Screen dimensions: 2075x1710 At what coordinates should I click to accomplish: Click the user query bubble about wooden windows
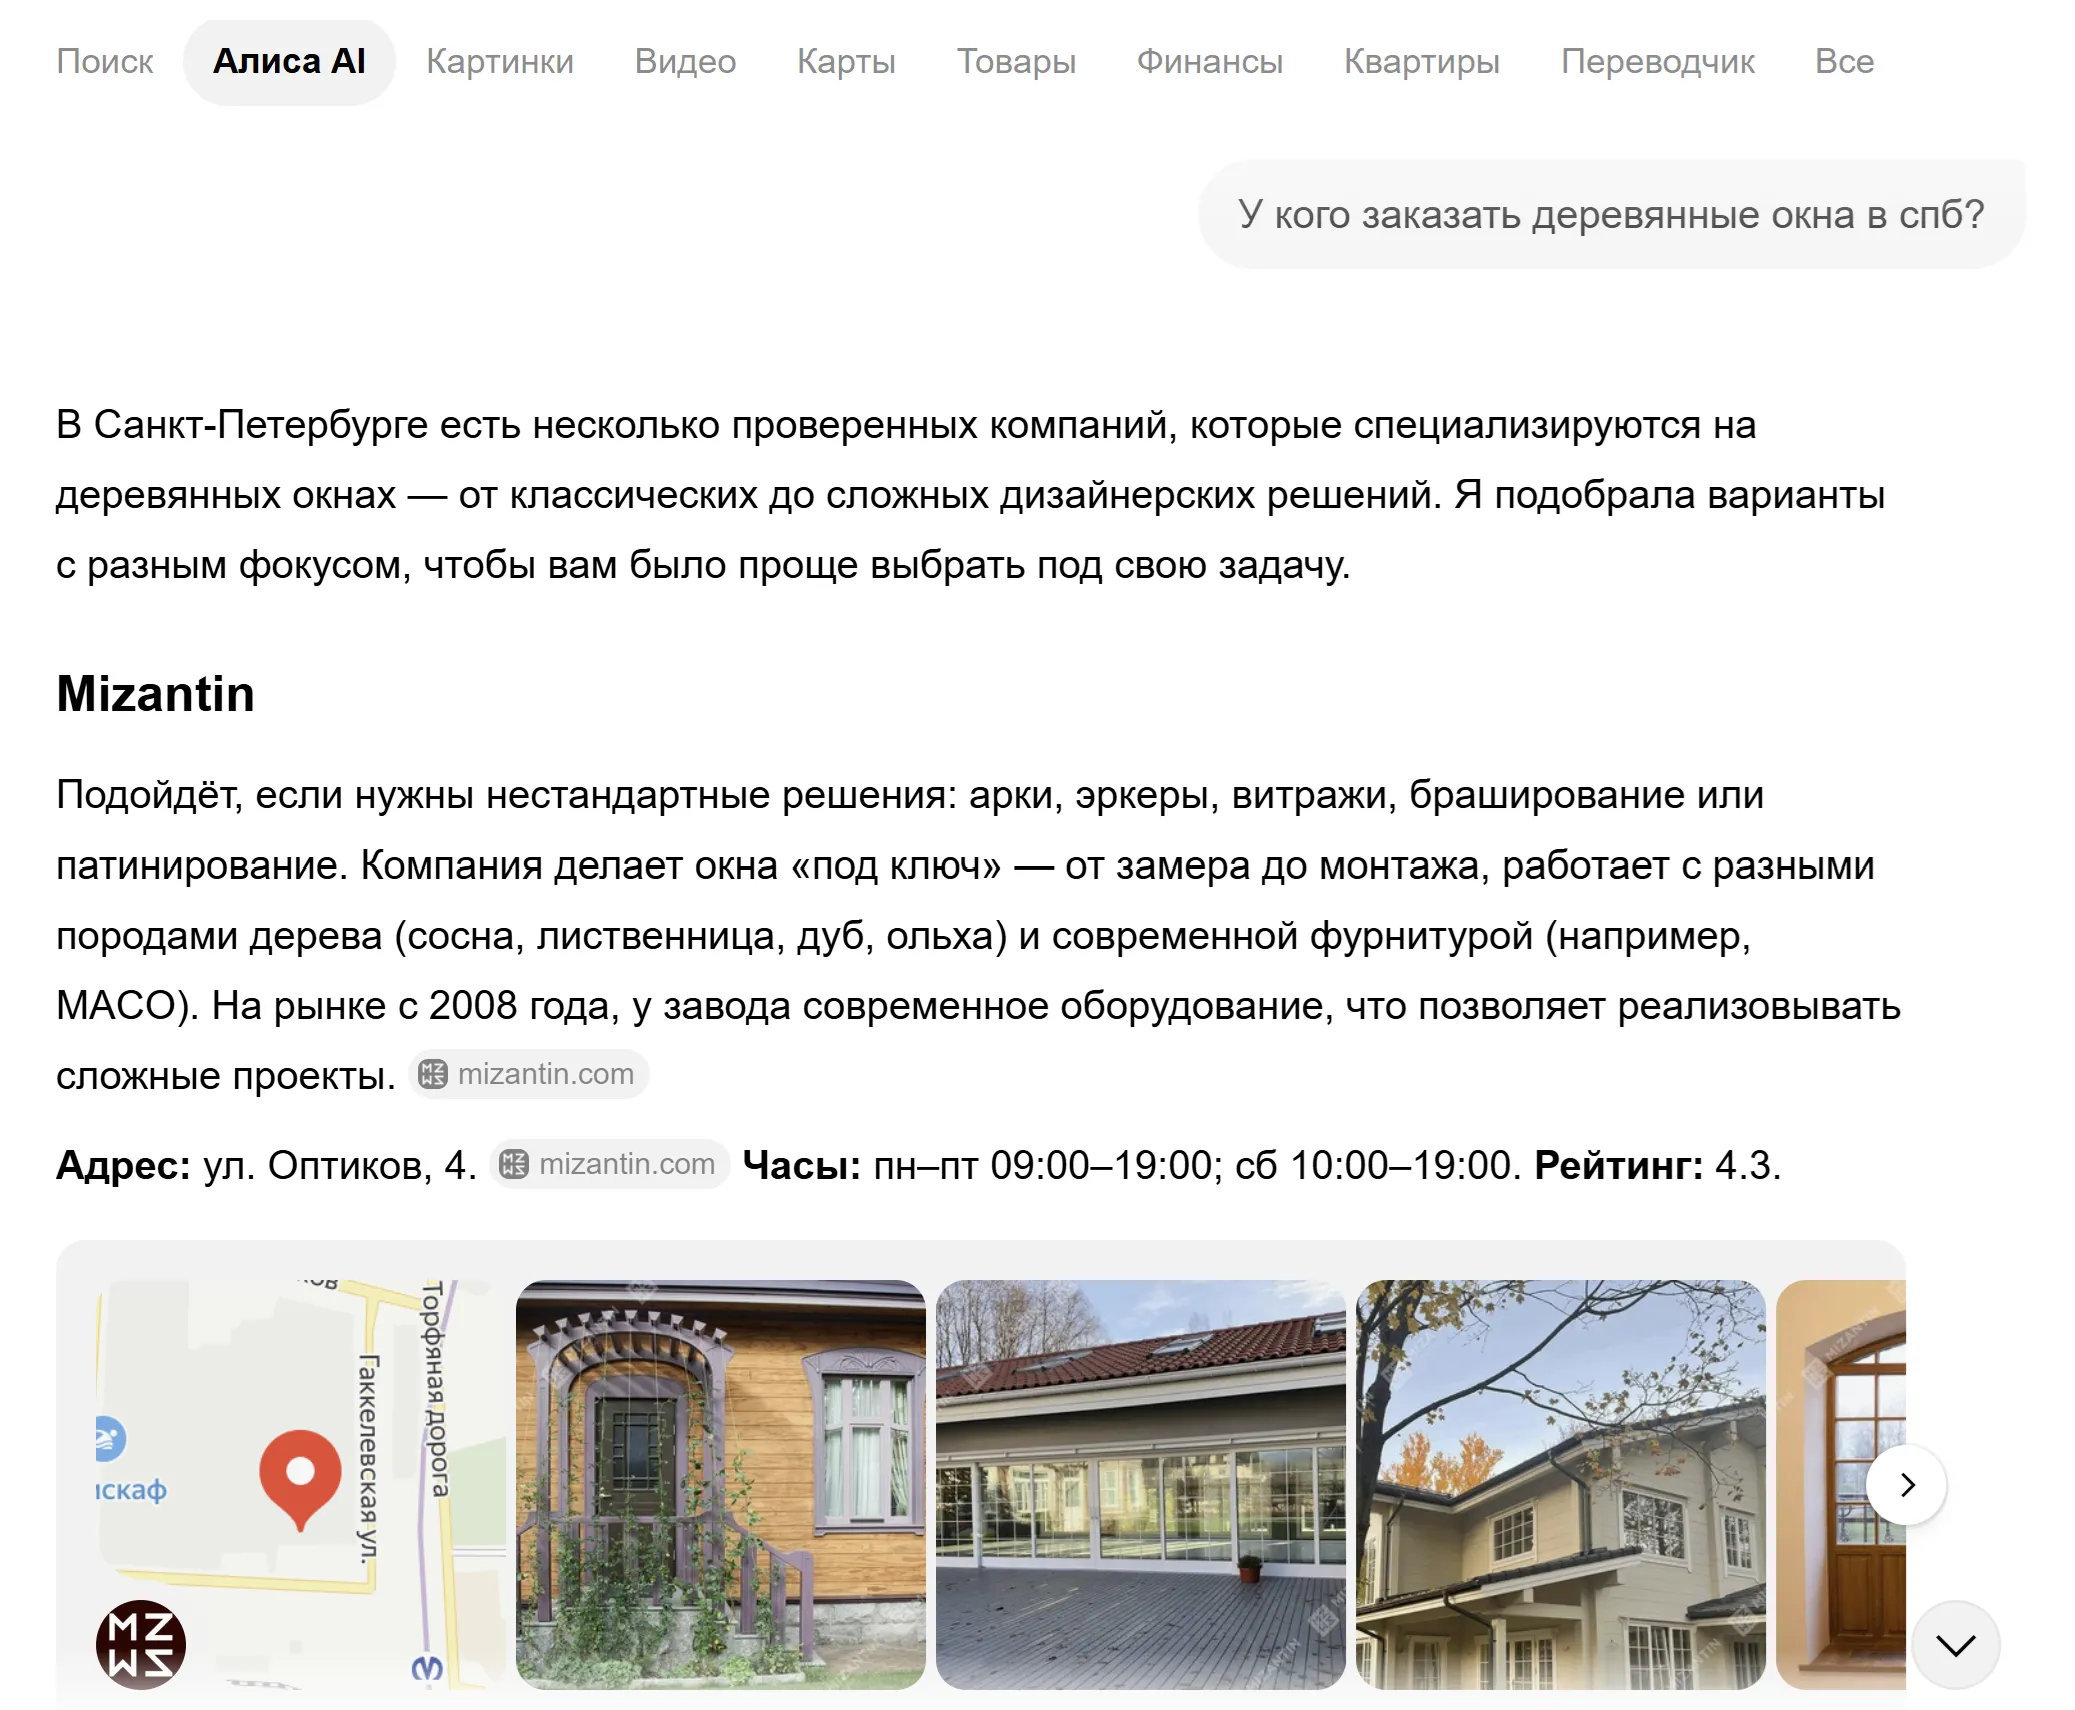click(x=1611, y=214)
